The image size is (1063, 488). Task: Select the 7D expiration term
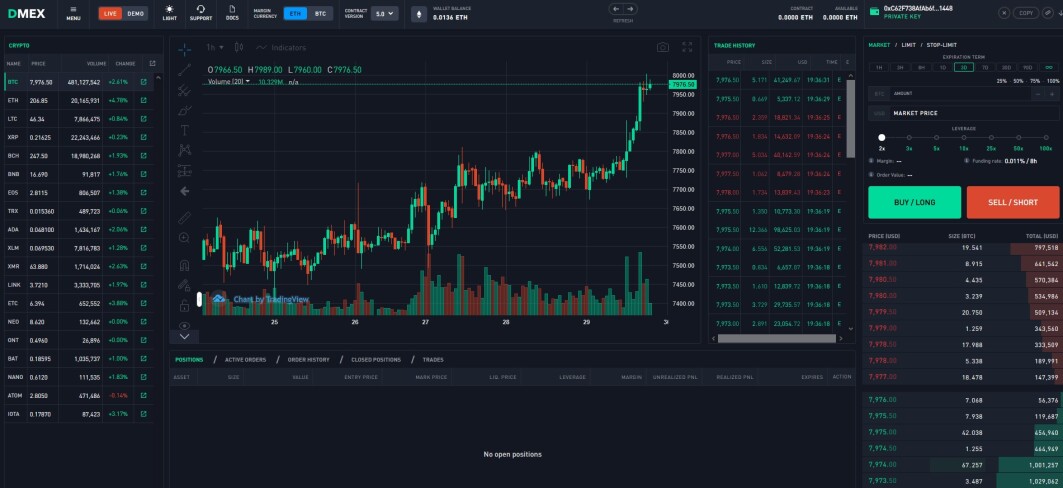pos(985,68)
